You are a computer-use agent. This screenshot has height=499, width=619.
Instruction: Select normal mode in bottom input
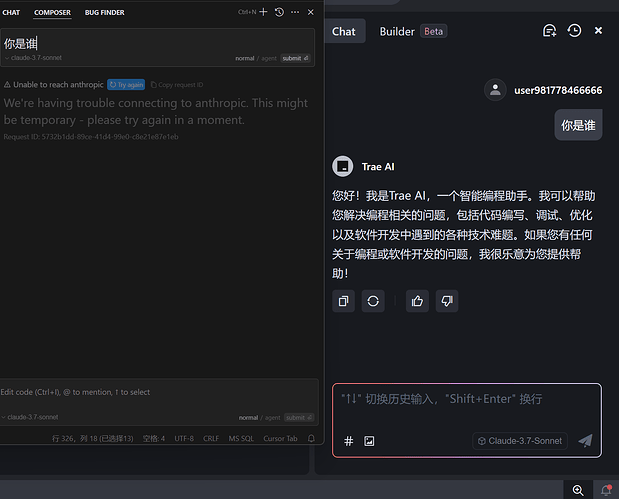point(248,418)
